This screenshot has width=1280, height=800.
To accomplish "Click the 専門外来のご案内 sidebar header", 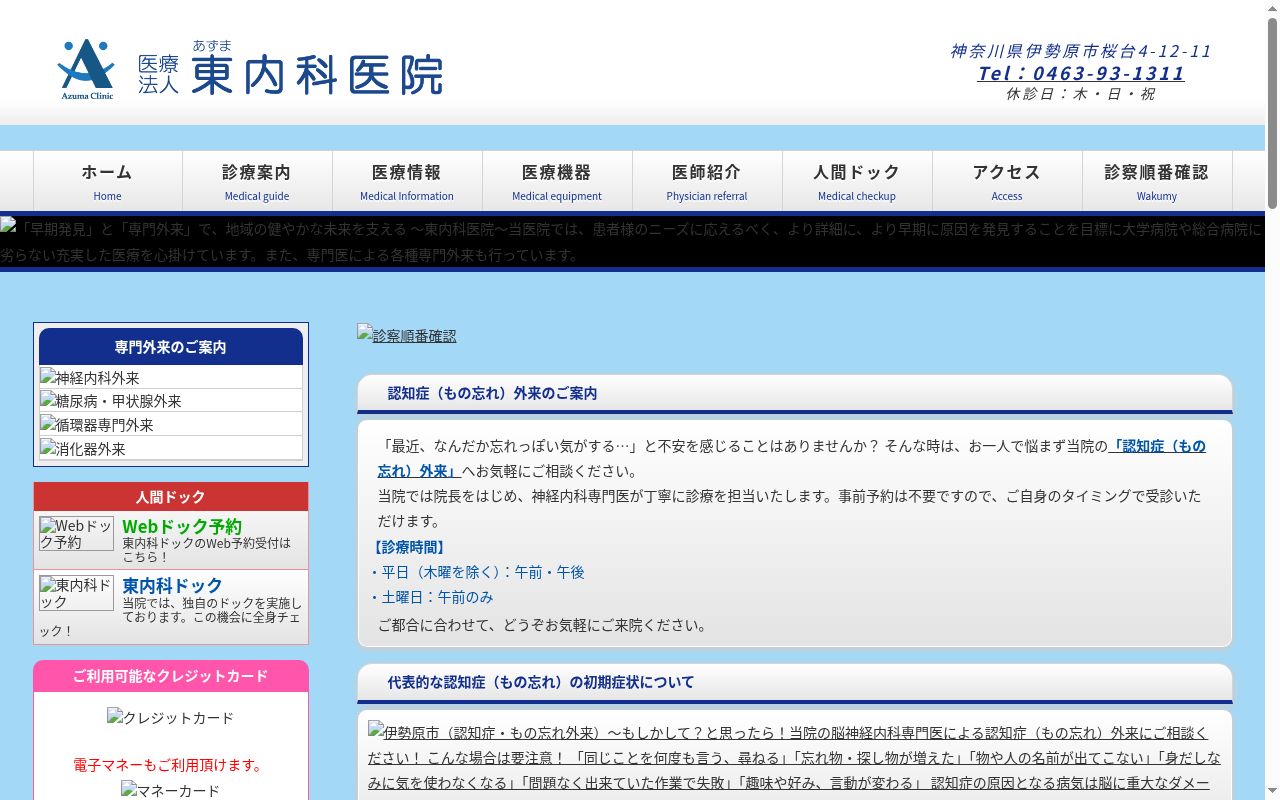I will 171,347.
